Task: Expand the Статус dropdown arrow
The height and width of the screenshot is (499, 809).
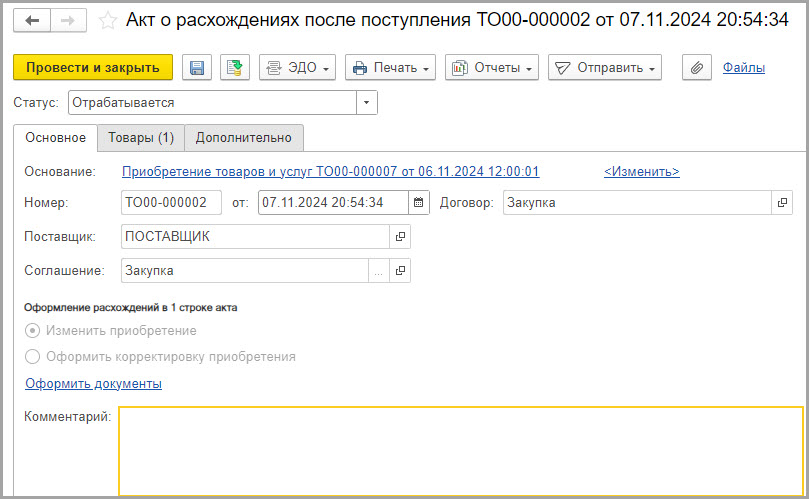Action: pyautogui.click(x=366, y=102)
